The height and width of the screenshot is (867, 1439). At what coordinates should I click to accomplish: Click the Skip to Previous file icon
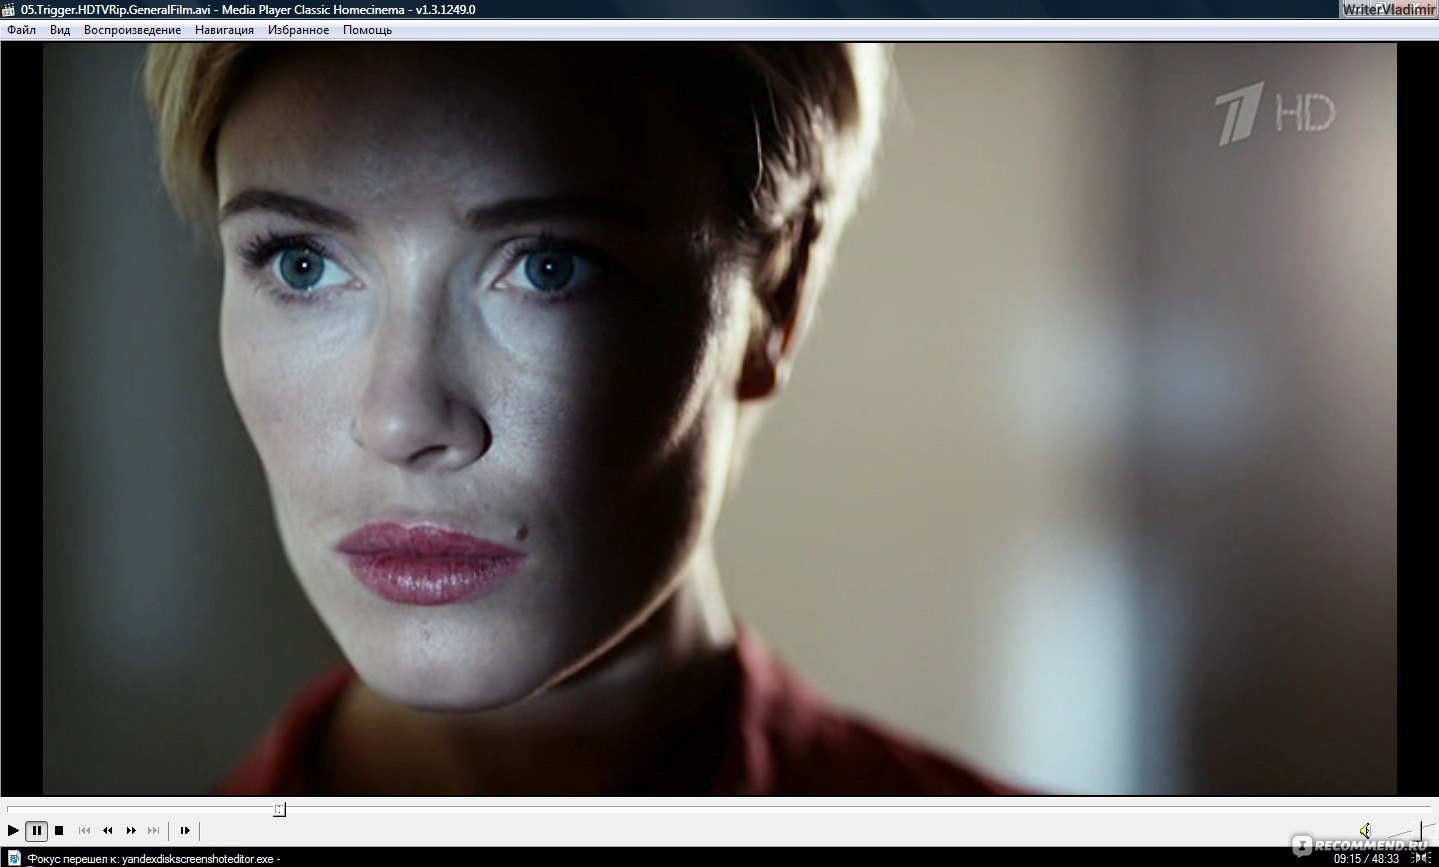point(84,830)
